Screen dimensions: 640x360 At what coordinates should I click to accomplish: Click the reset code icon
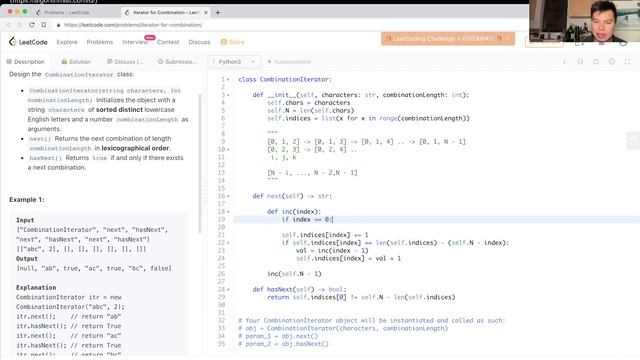click(x=596, y=62)
